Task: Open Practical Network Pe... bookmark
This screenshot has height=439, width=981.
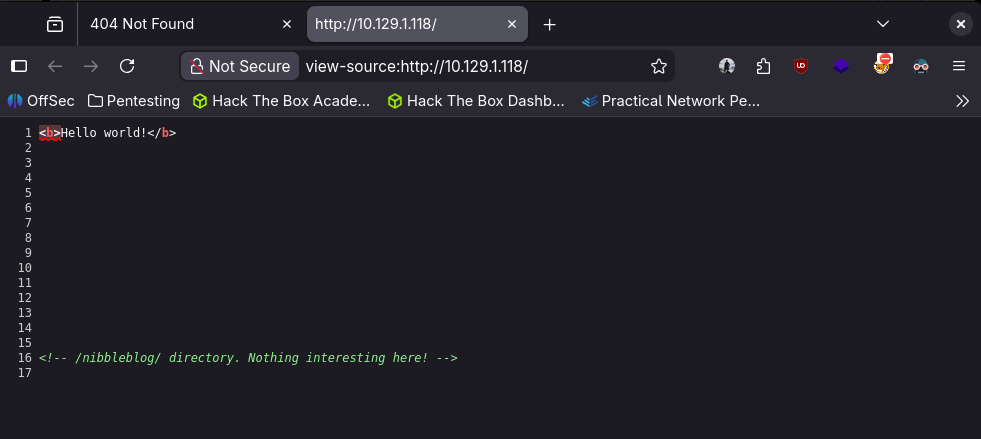Action: click(670, 100)
